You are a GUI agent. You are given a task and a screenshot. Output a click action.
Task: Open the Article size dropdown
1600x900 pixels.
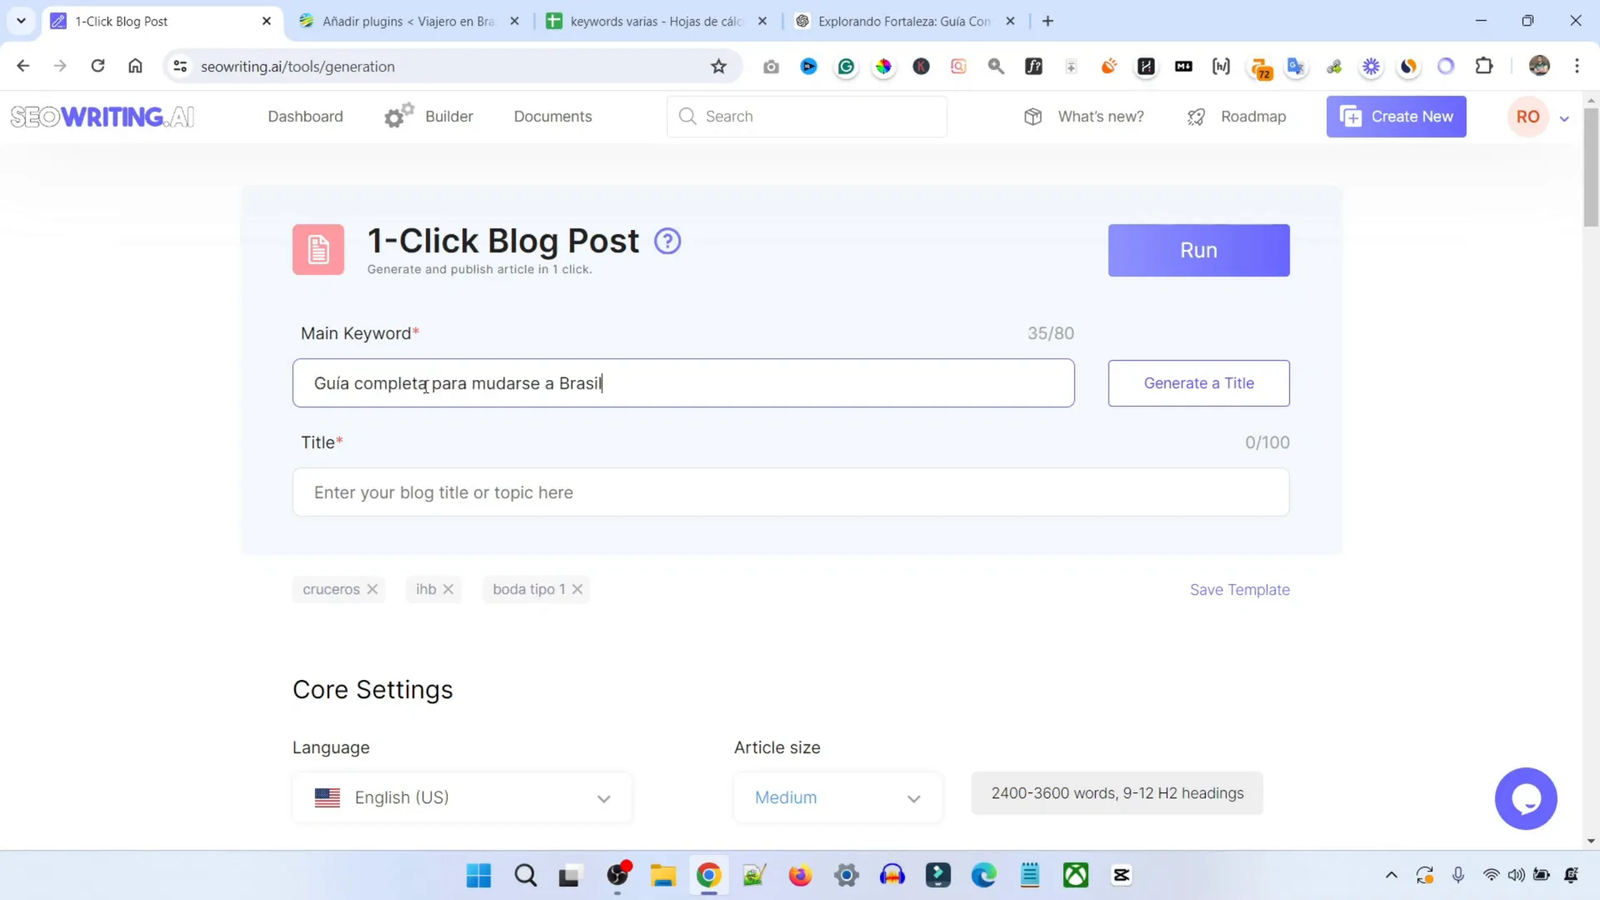coord(837,797)
